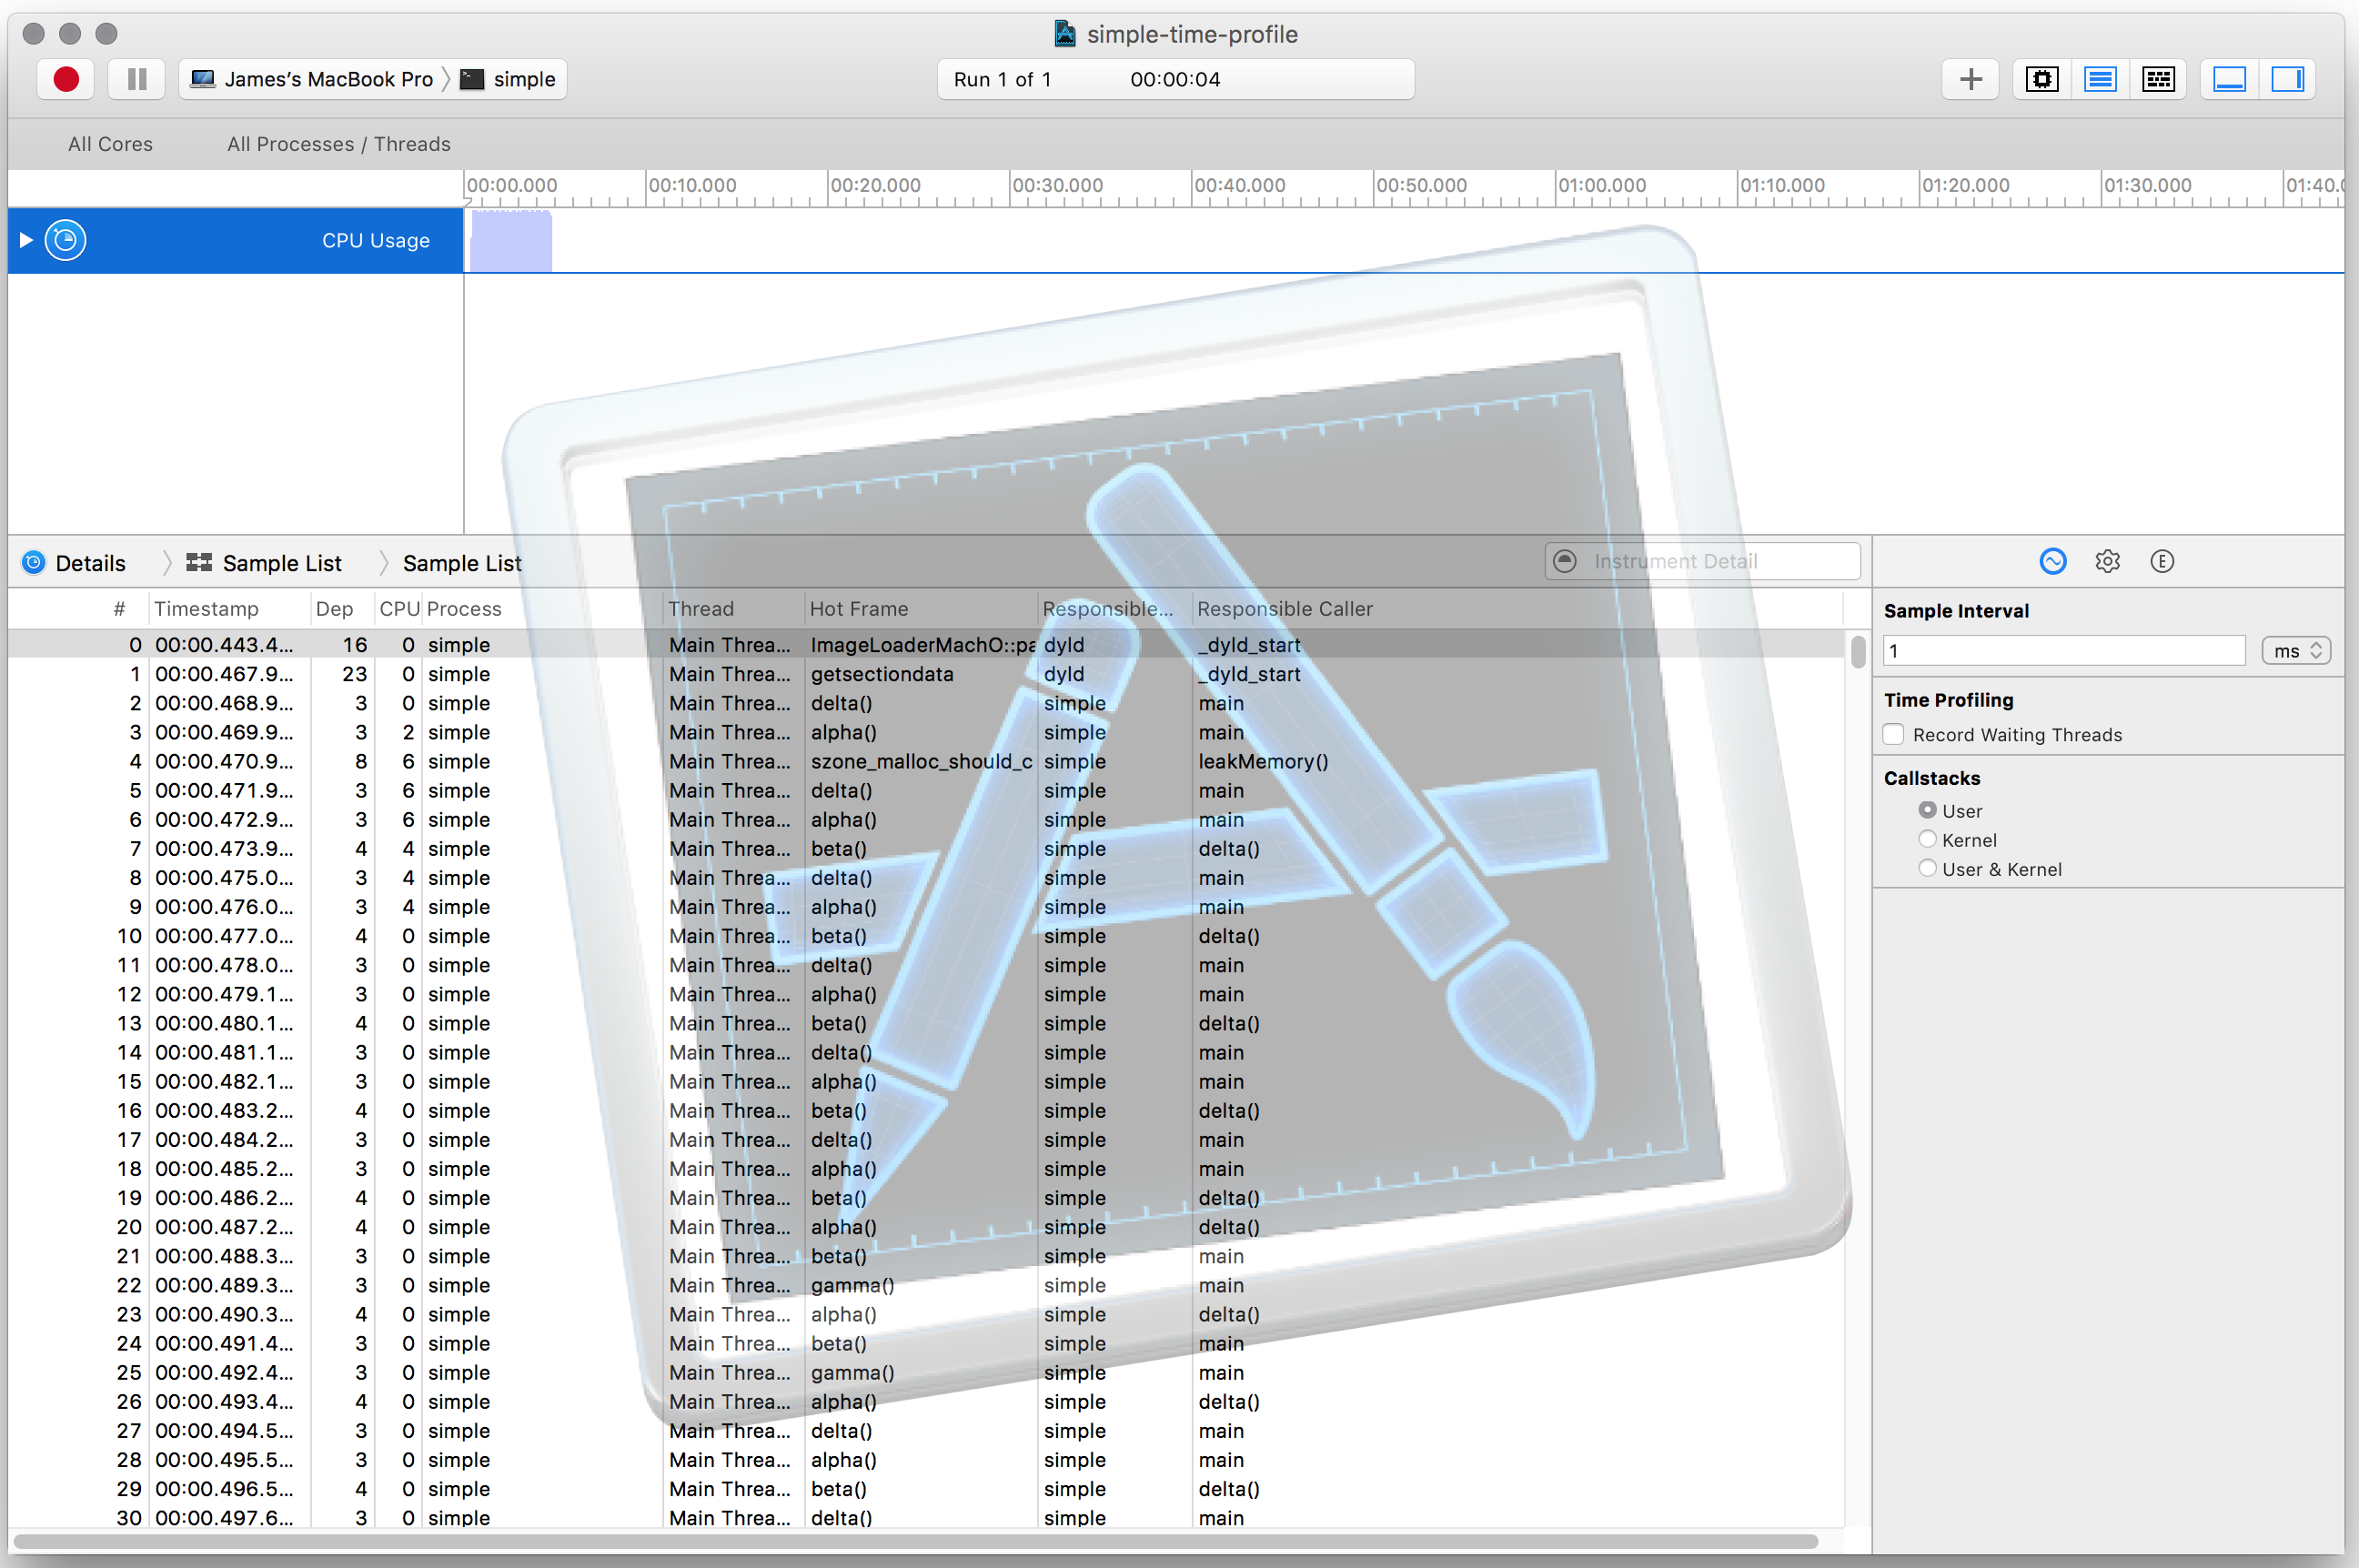Screen dimensions: 2359x1568
Task: Change the sample interval unit from ms
Action: [2295, 650]
